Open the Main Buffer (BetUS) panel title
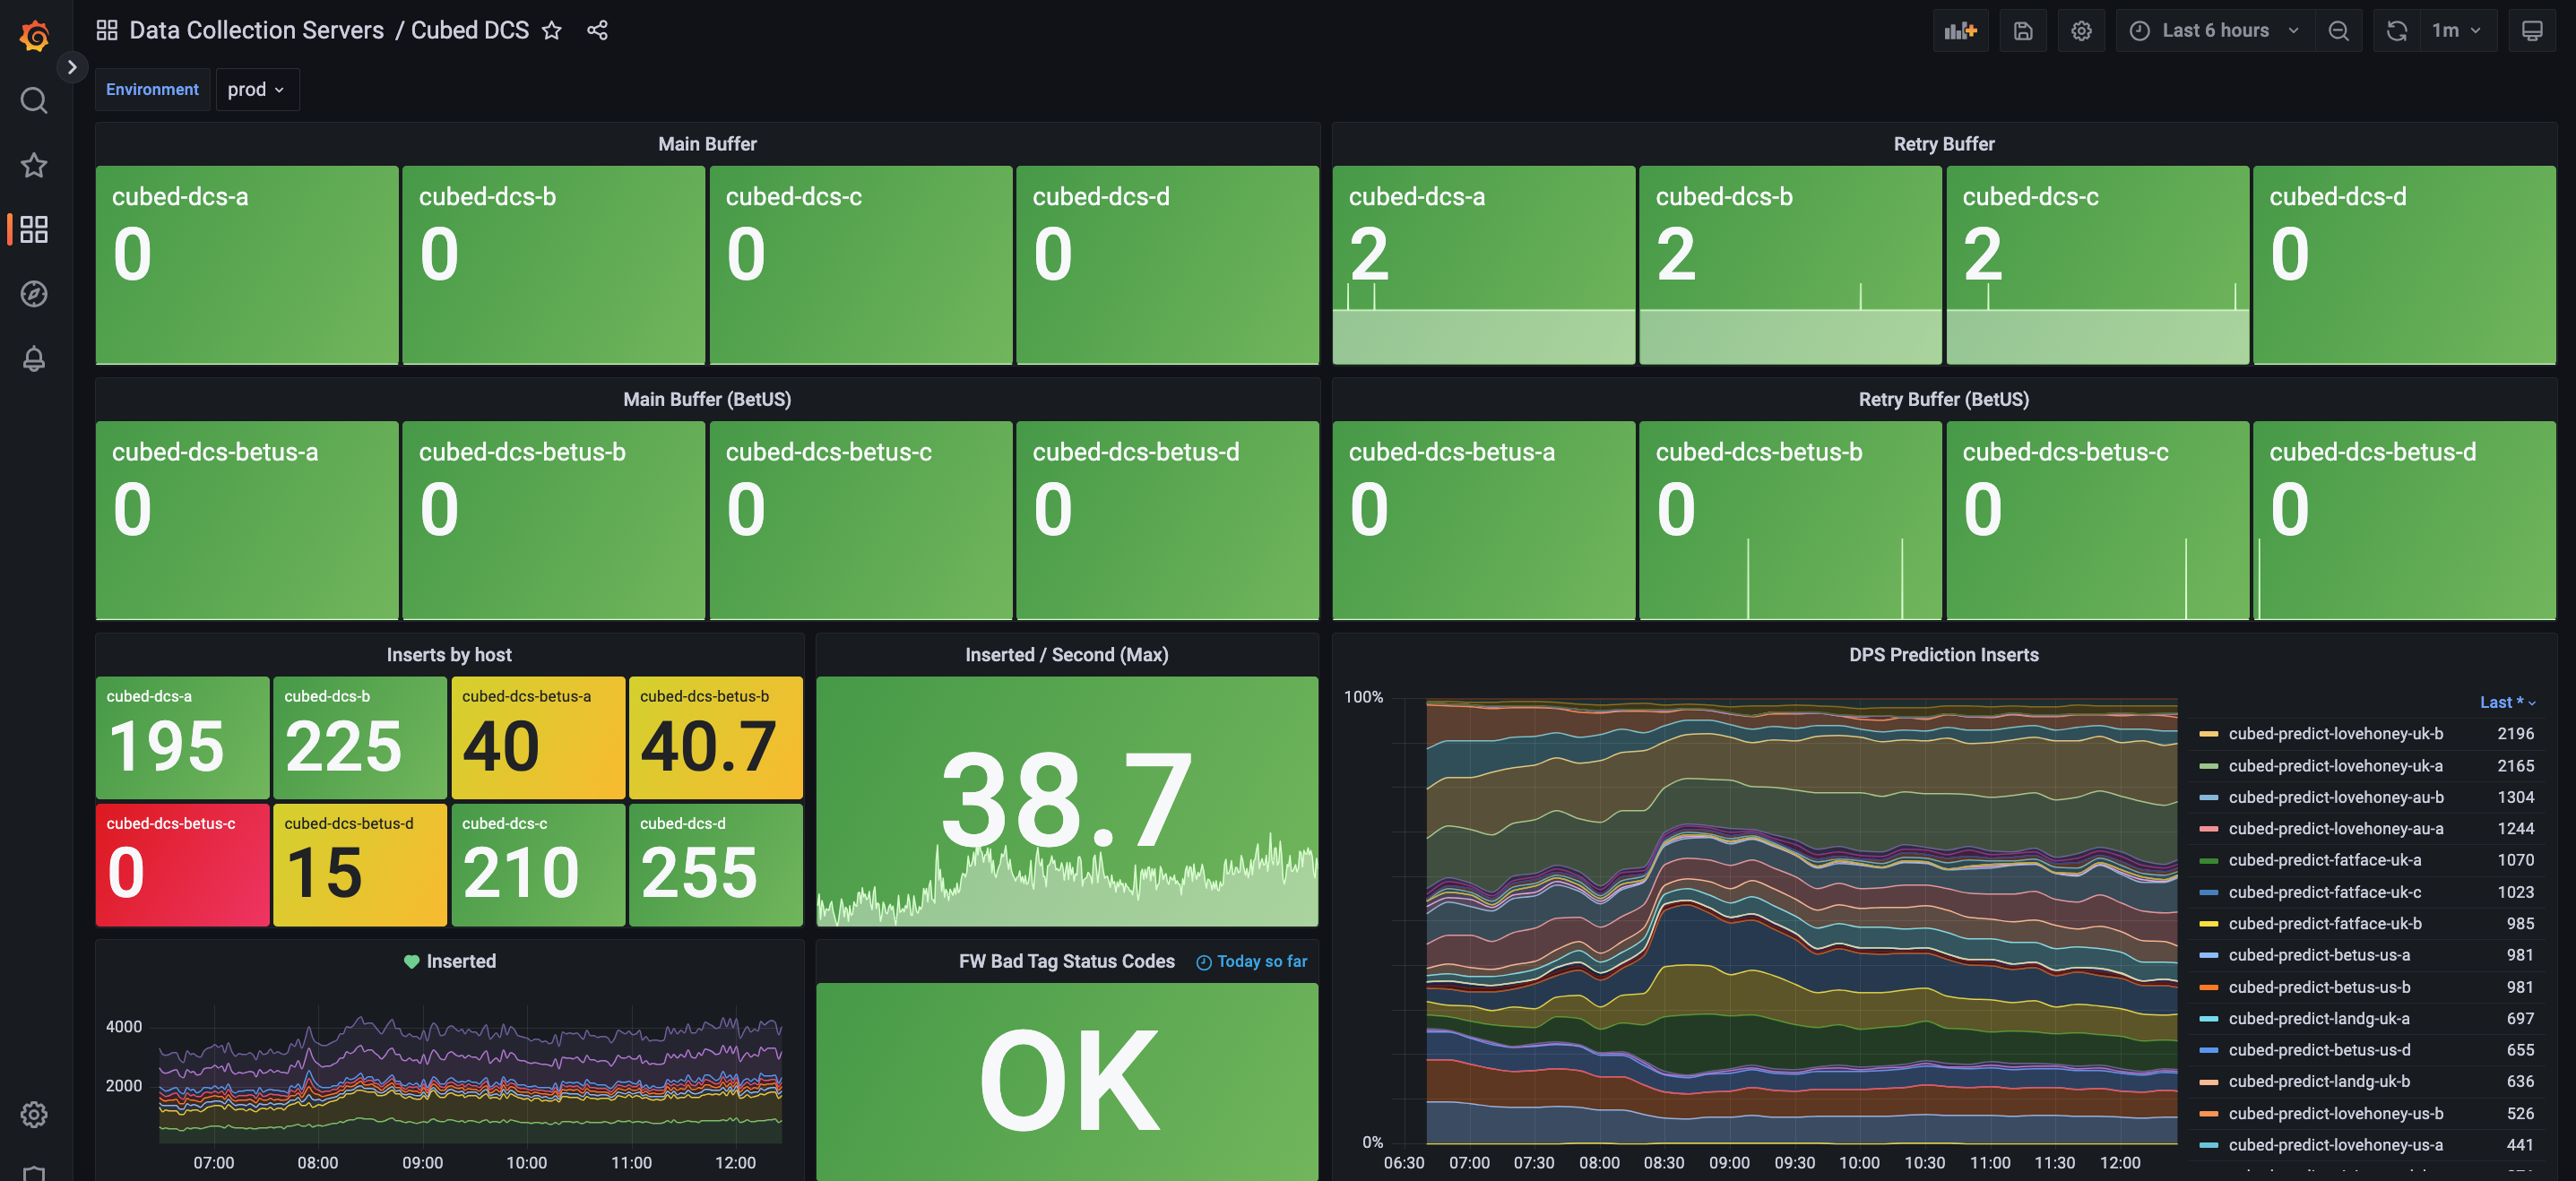Image resolution: width=2576 pixels, height=1181 pixels. [x=707, y=399]
